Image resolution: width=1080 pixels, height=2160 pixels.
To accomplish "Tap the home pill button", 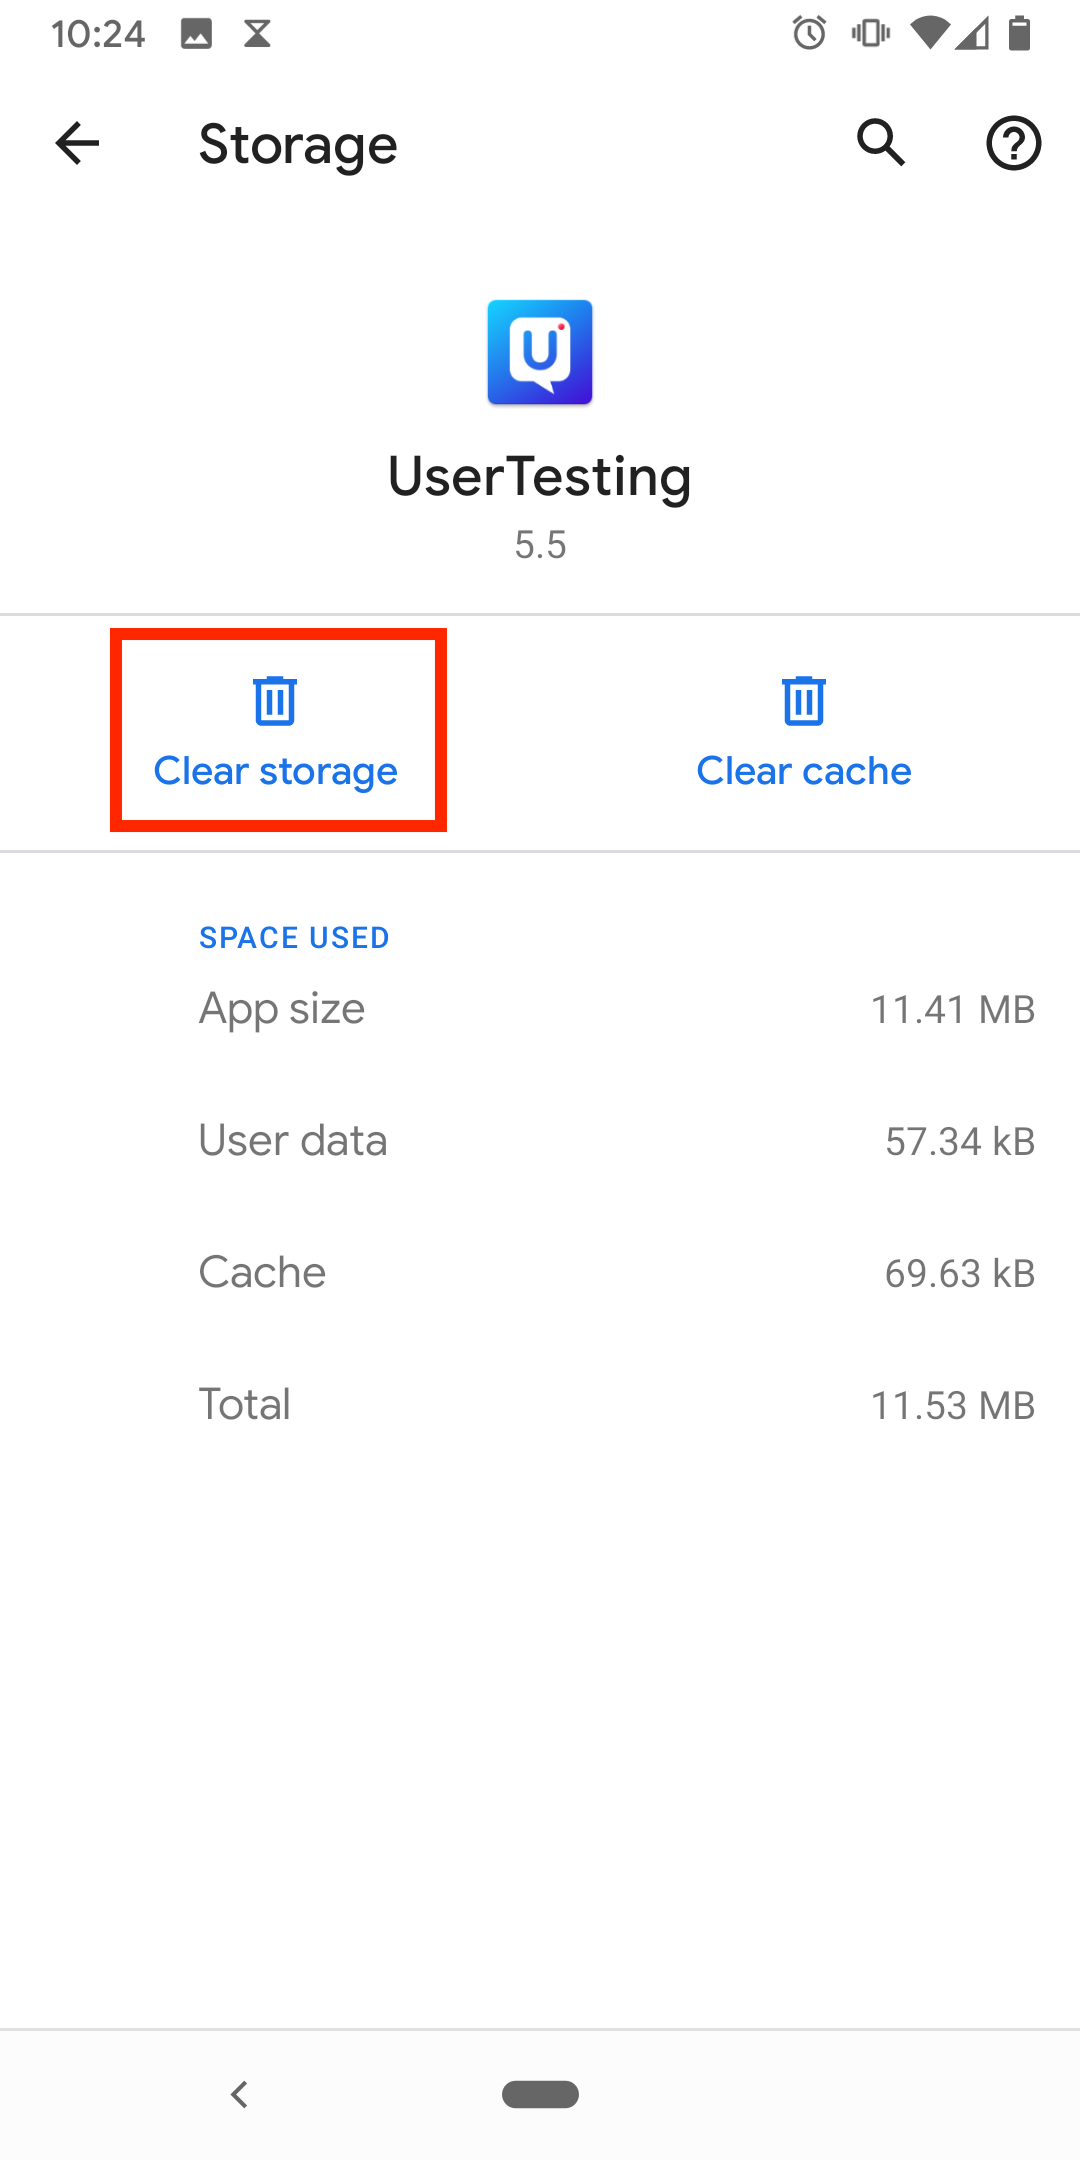I will click(540, 2094).
